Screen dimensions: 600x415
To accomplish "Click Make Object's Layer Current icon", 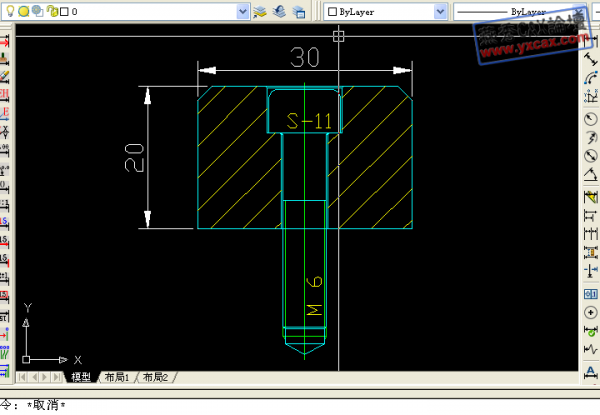I will pyautogui.click(x=260, y=12).
